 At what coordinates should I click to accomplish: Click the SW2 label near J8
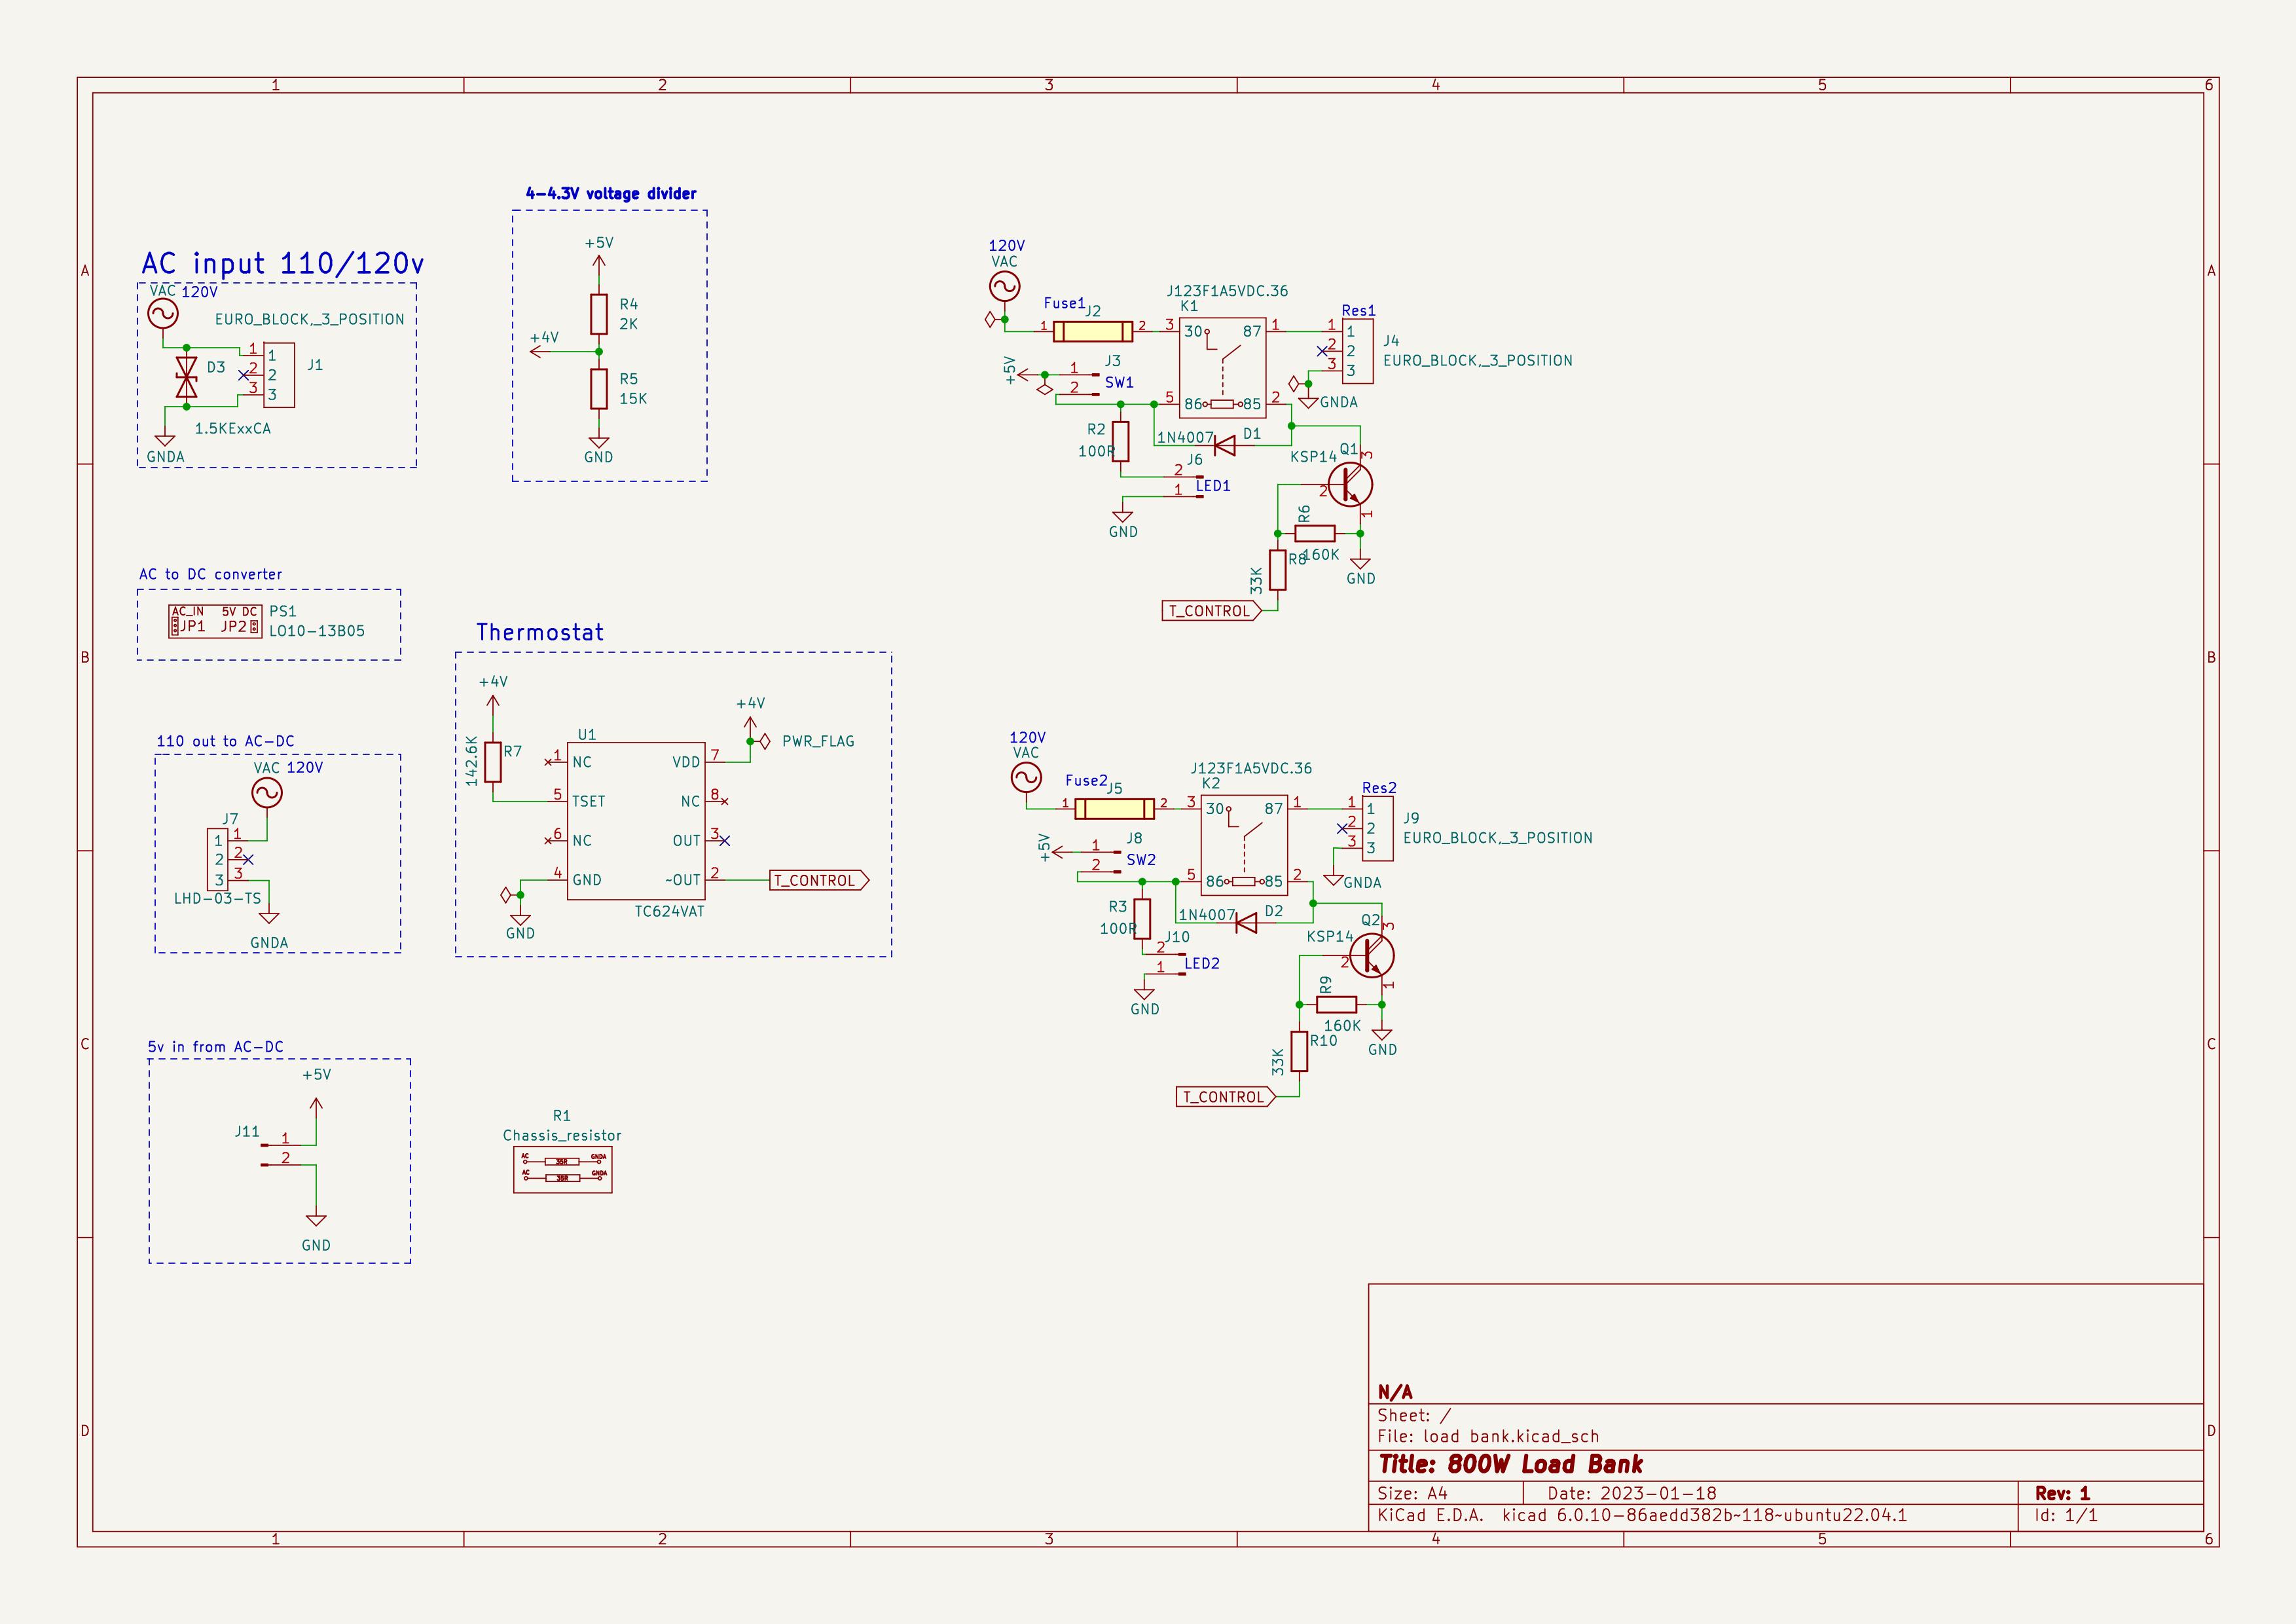pyautogui.click(x=1141, y=860)
